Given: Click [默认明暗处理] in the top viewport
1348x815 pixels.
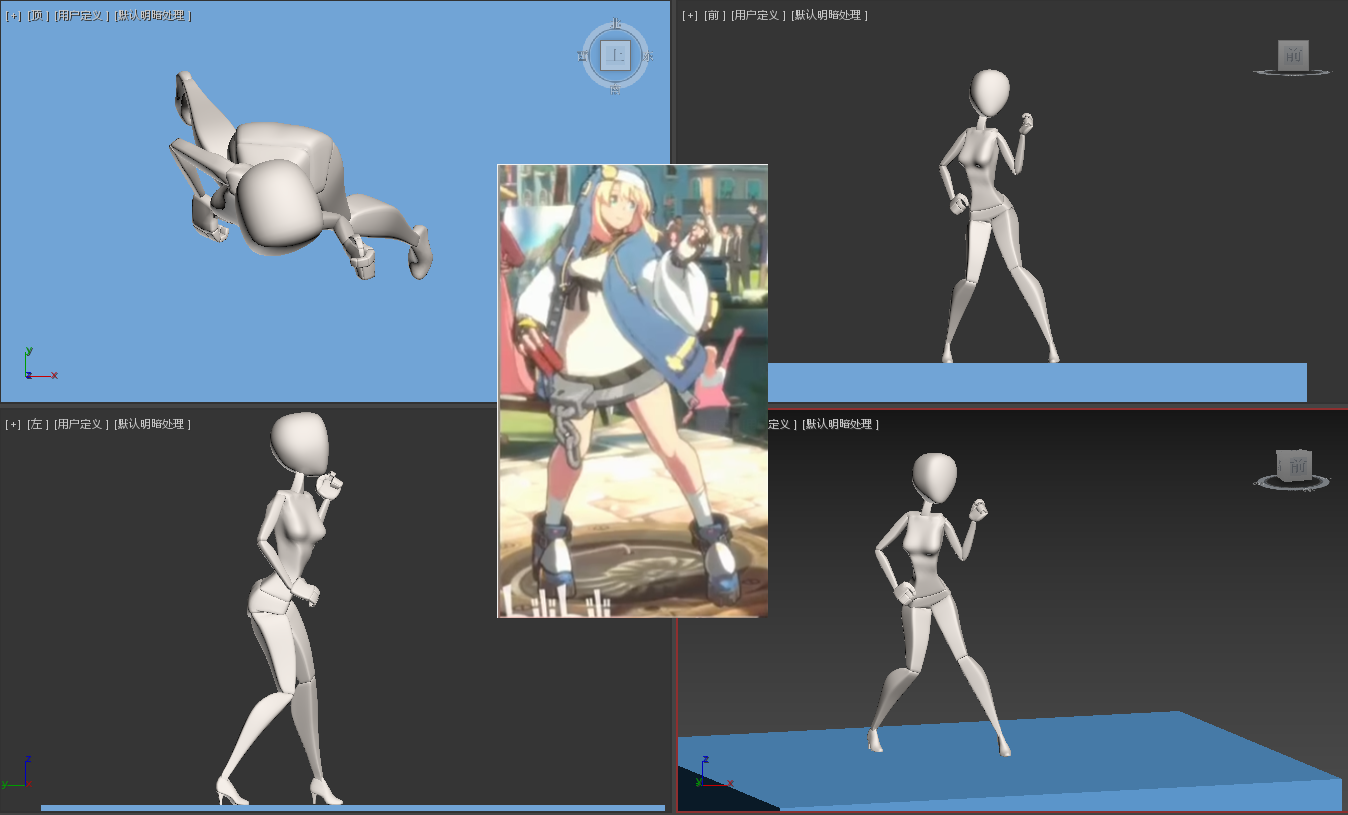Looking at the screenshot, I should pos(152,16).
